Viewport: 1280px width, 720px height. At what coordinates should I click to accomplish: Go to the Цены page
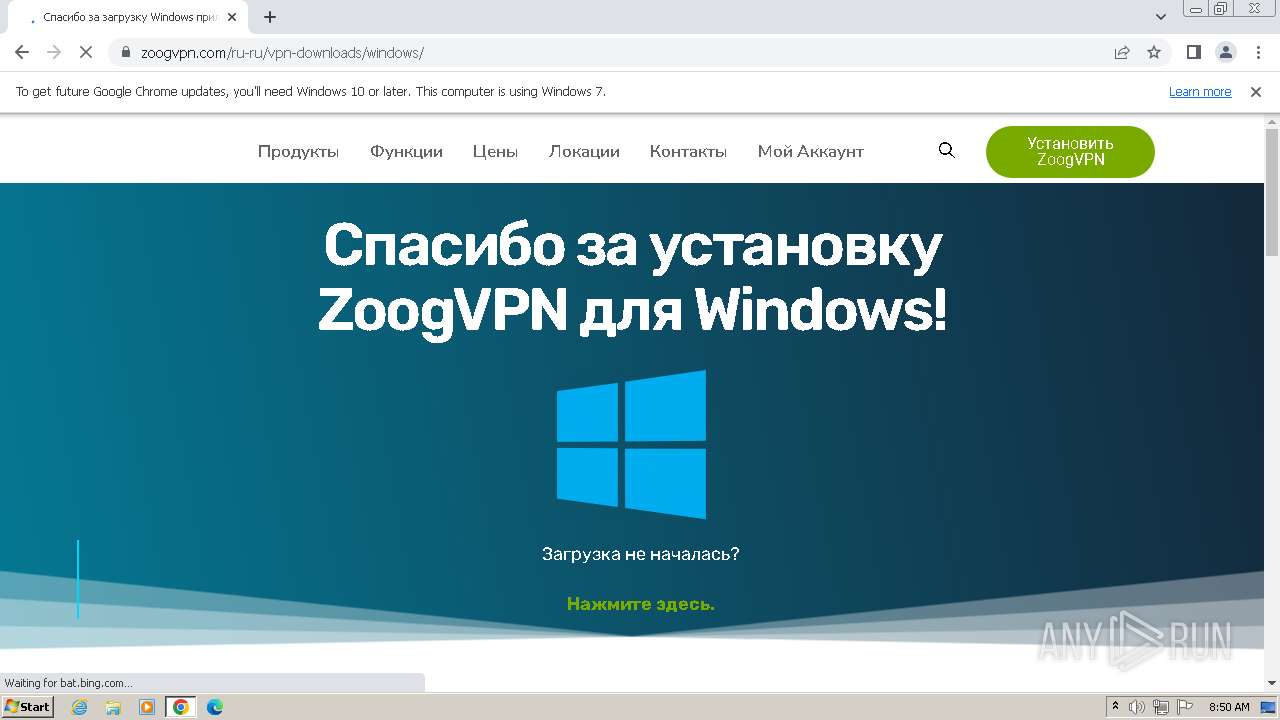pyautogui.click(x=495, y=152)
